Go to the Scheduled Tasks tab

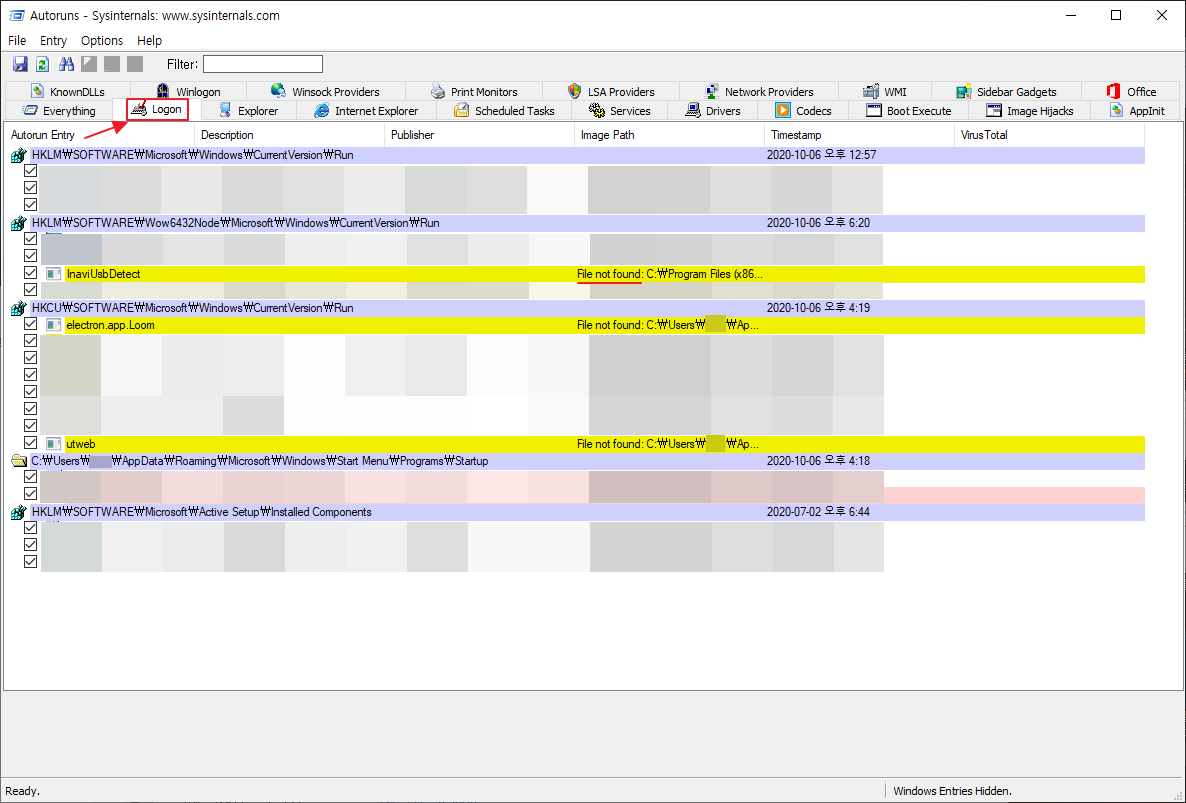click(505, 110)
